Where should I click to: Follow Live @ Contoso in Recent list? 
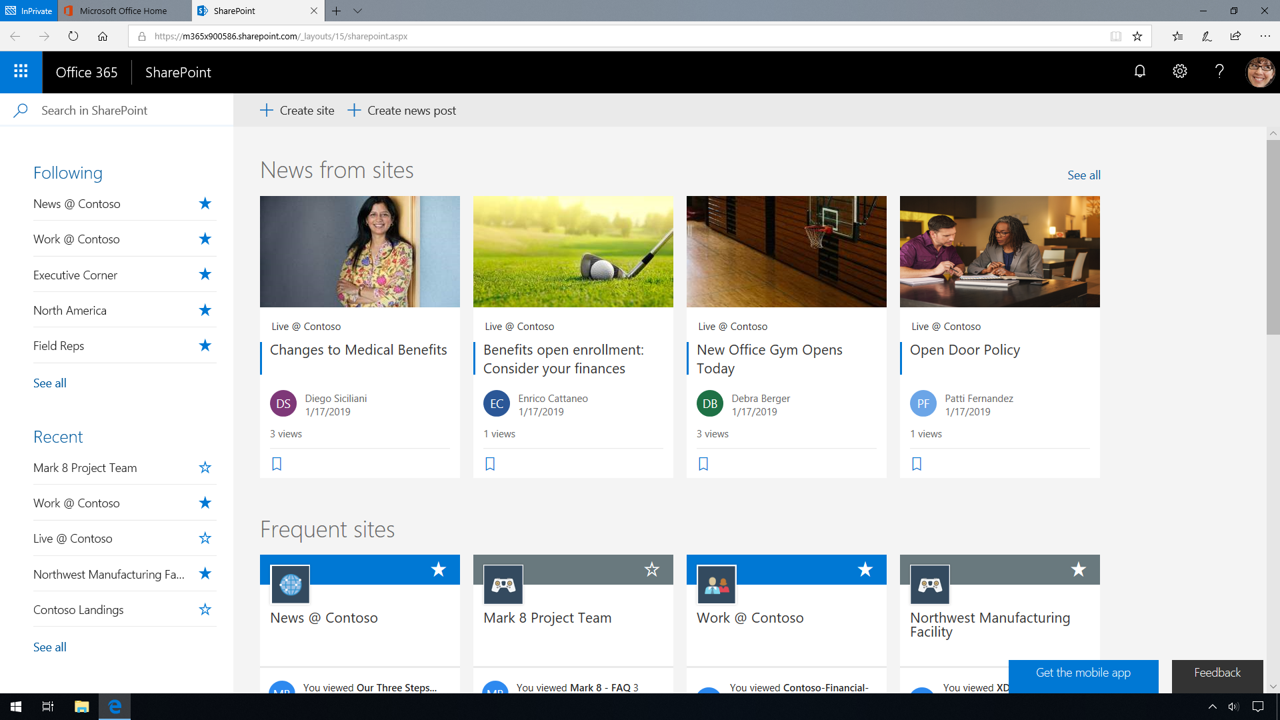(205, 539)
